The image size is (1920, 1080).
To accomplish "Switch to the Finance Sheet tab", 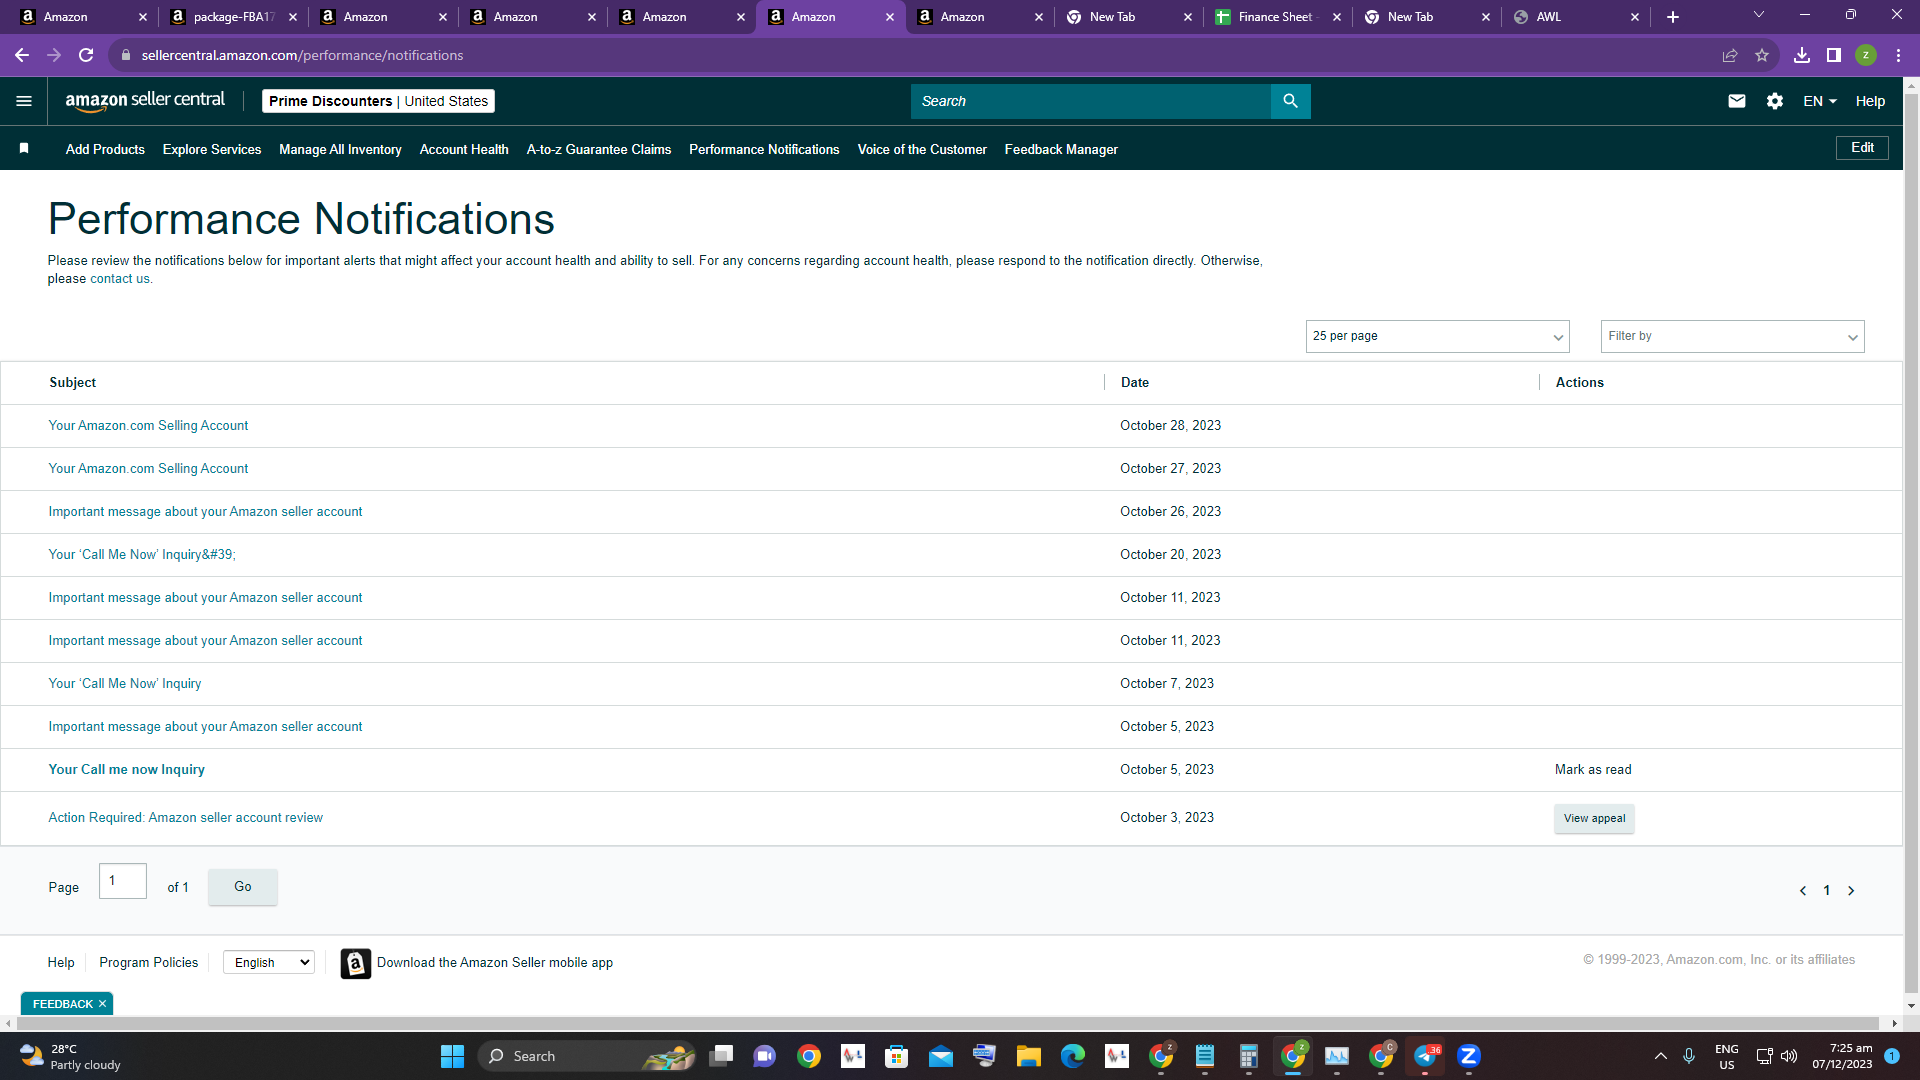I will [1277, 17].
